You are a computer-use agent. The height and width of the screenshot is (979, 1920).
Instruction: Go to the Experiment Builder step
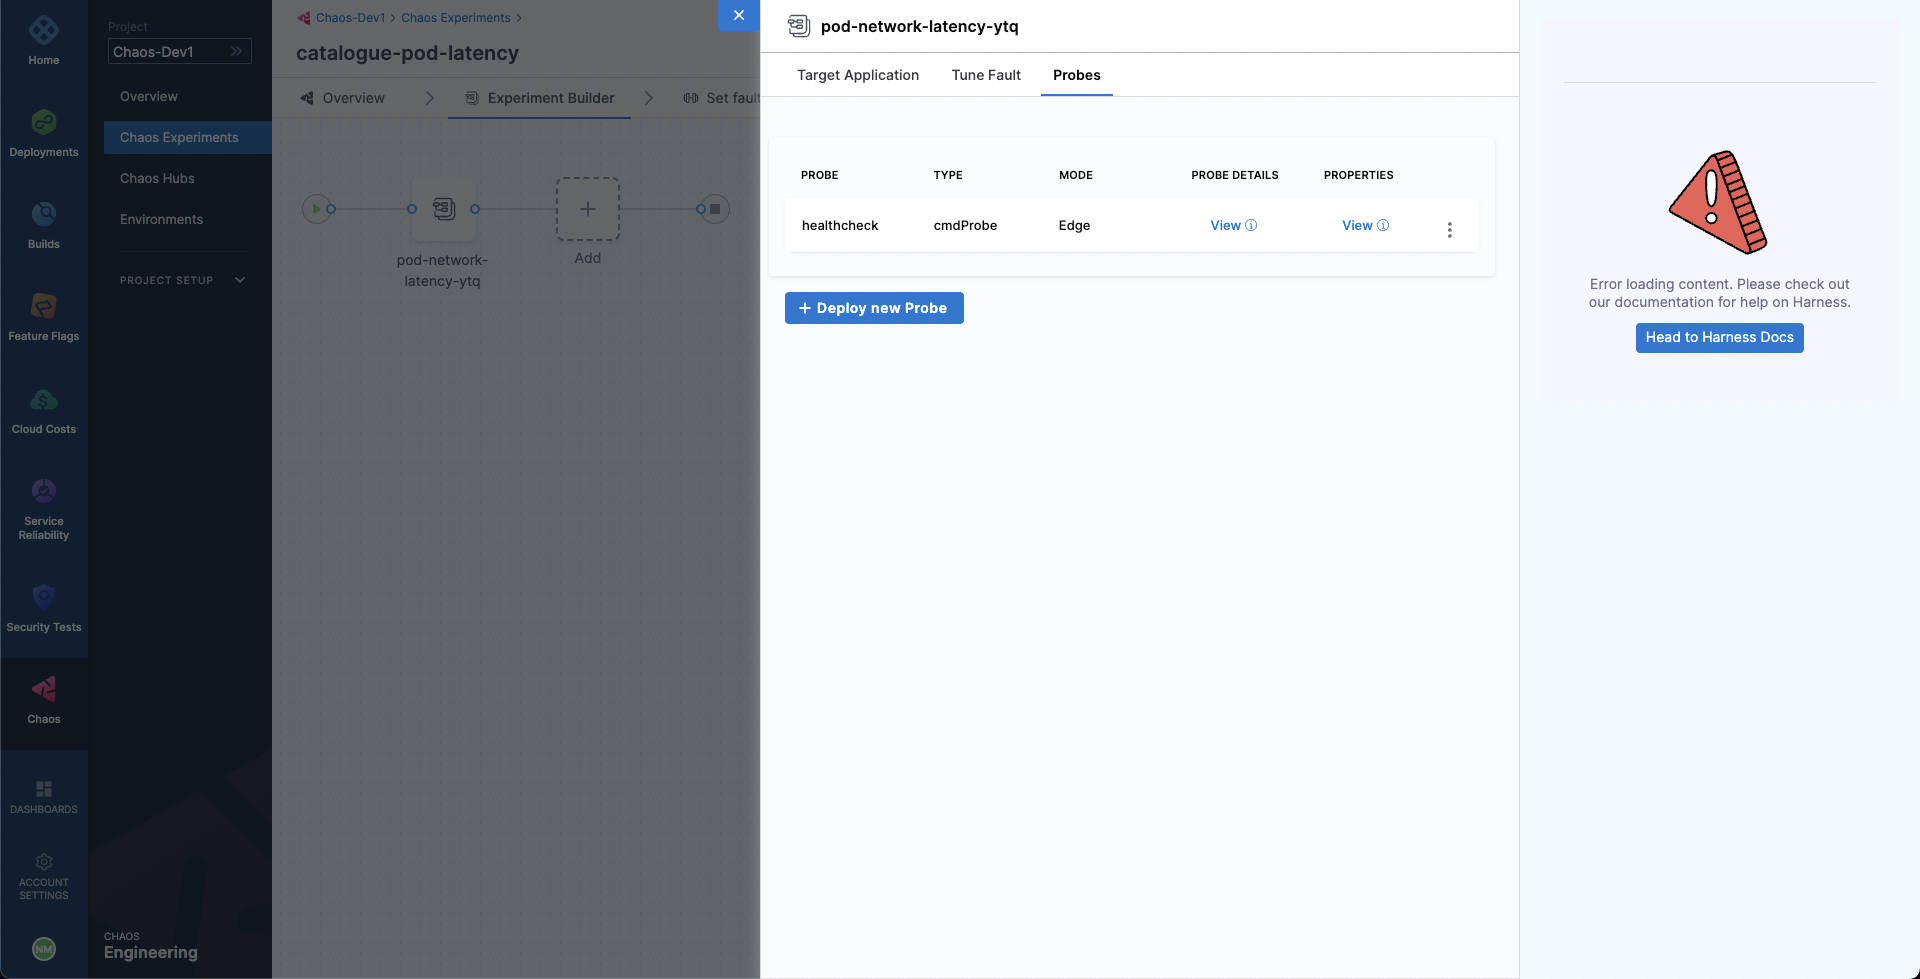(x=540, y=98)
